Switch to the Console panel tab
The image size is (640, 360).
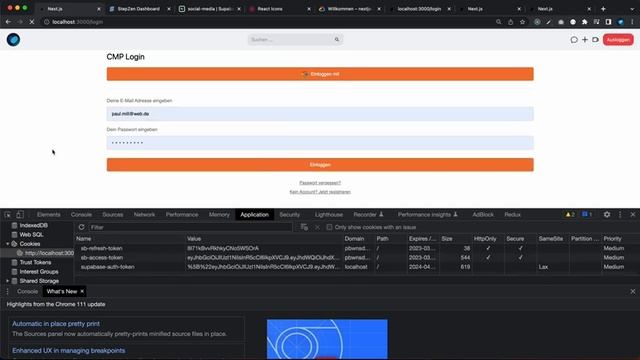tap(81, 214)
